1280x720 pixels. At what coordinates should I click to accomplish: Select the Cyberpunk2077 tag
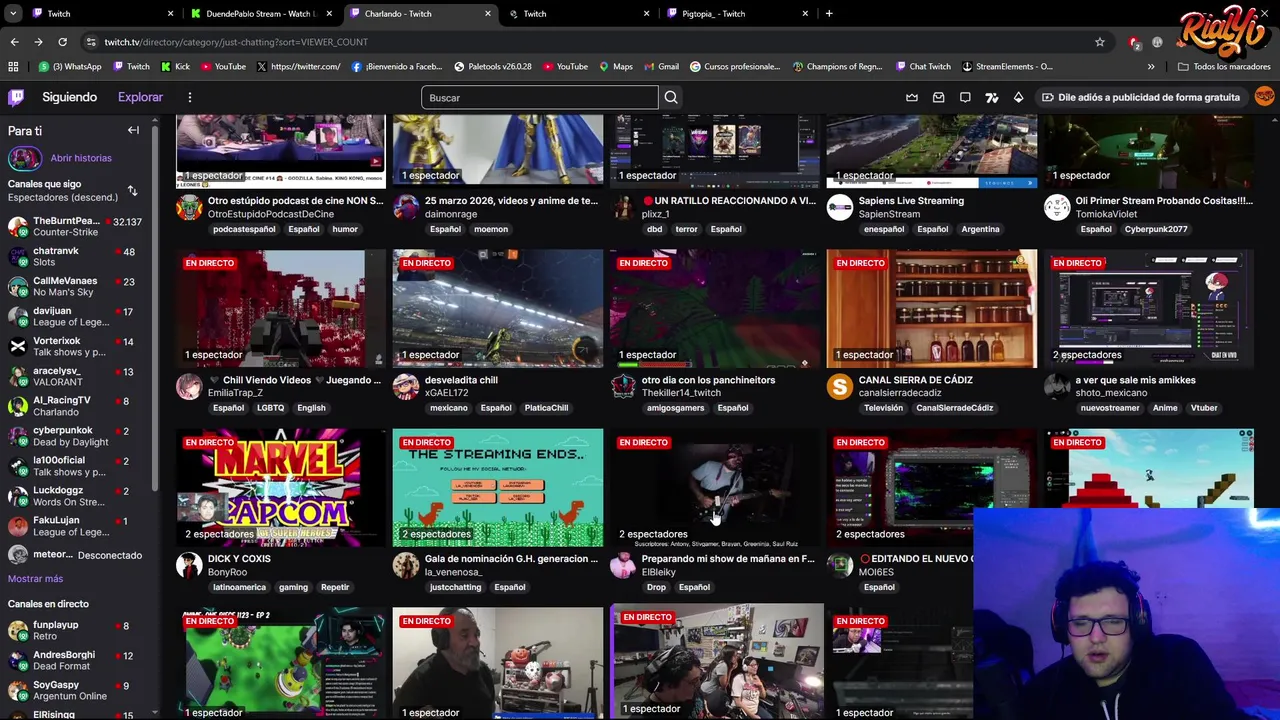(x=1155, y=229)
